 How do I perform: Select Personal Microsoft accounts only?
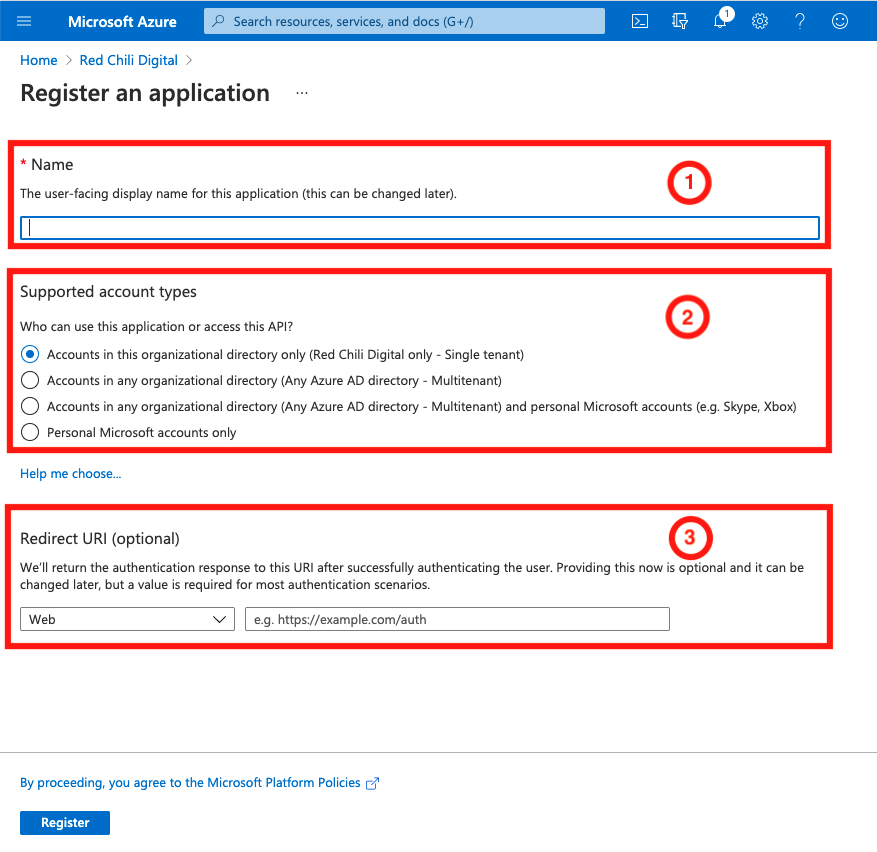(30, 432)
